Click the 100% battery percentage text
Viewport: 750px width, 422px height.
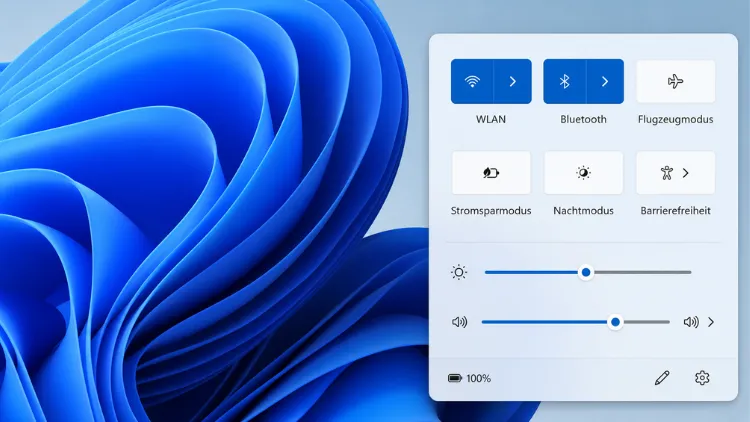coord(478,378)
